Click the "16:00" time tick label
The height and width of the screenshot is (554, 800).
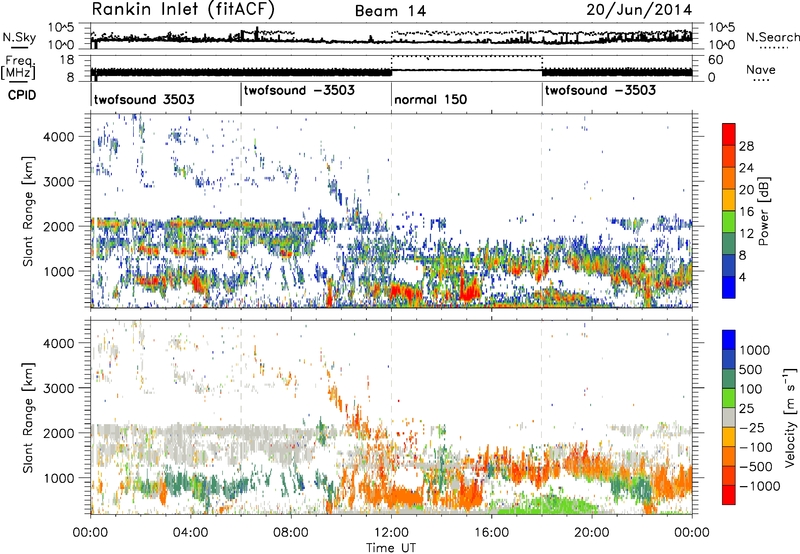click(x=491, y=533)
